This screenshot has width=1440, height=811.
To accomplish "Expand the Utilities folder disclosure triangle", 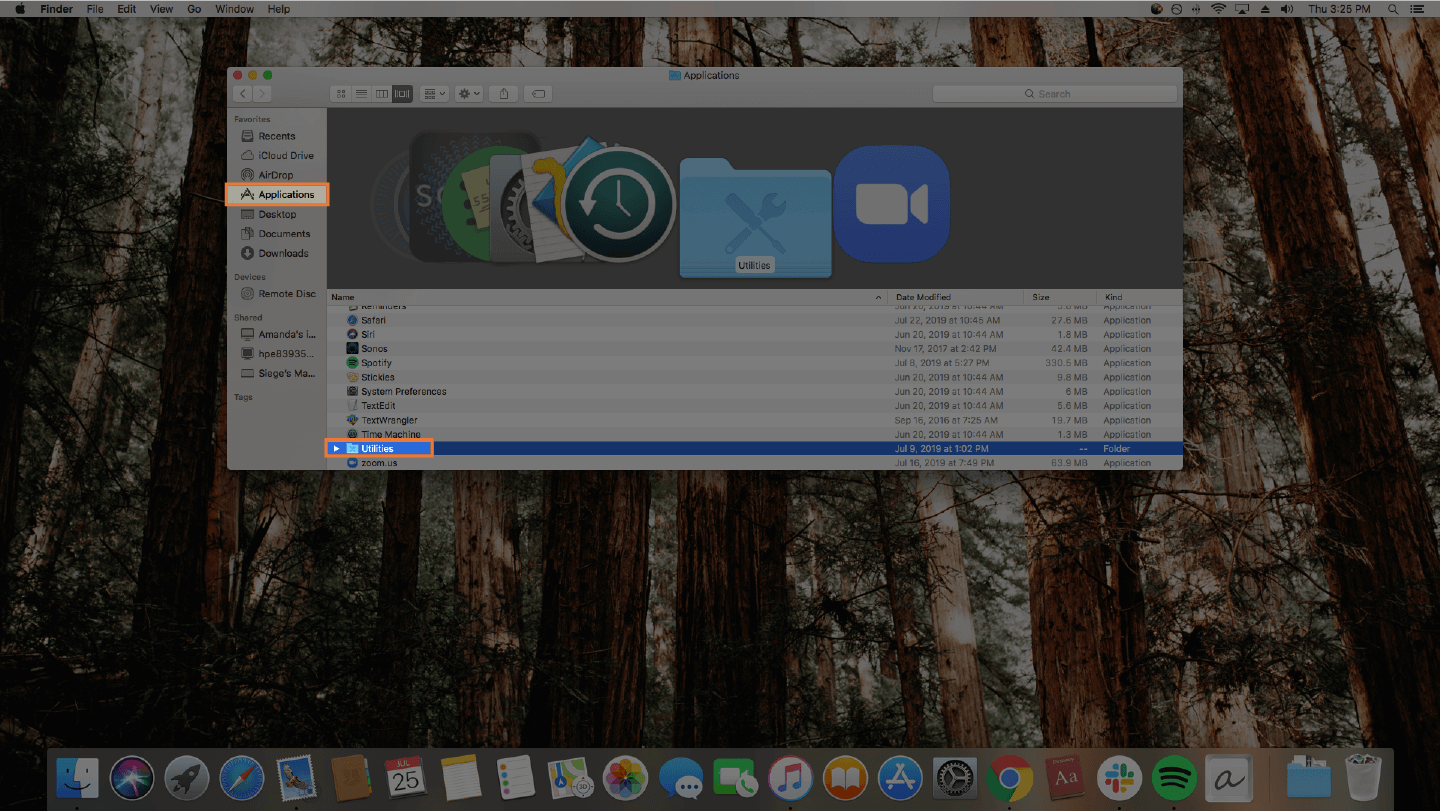I will (x=337, y=449).
